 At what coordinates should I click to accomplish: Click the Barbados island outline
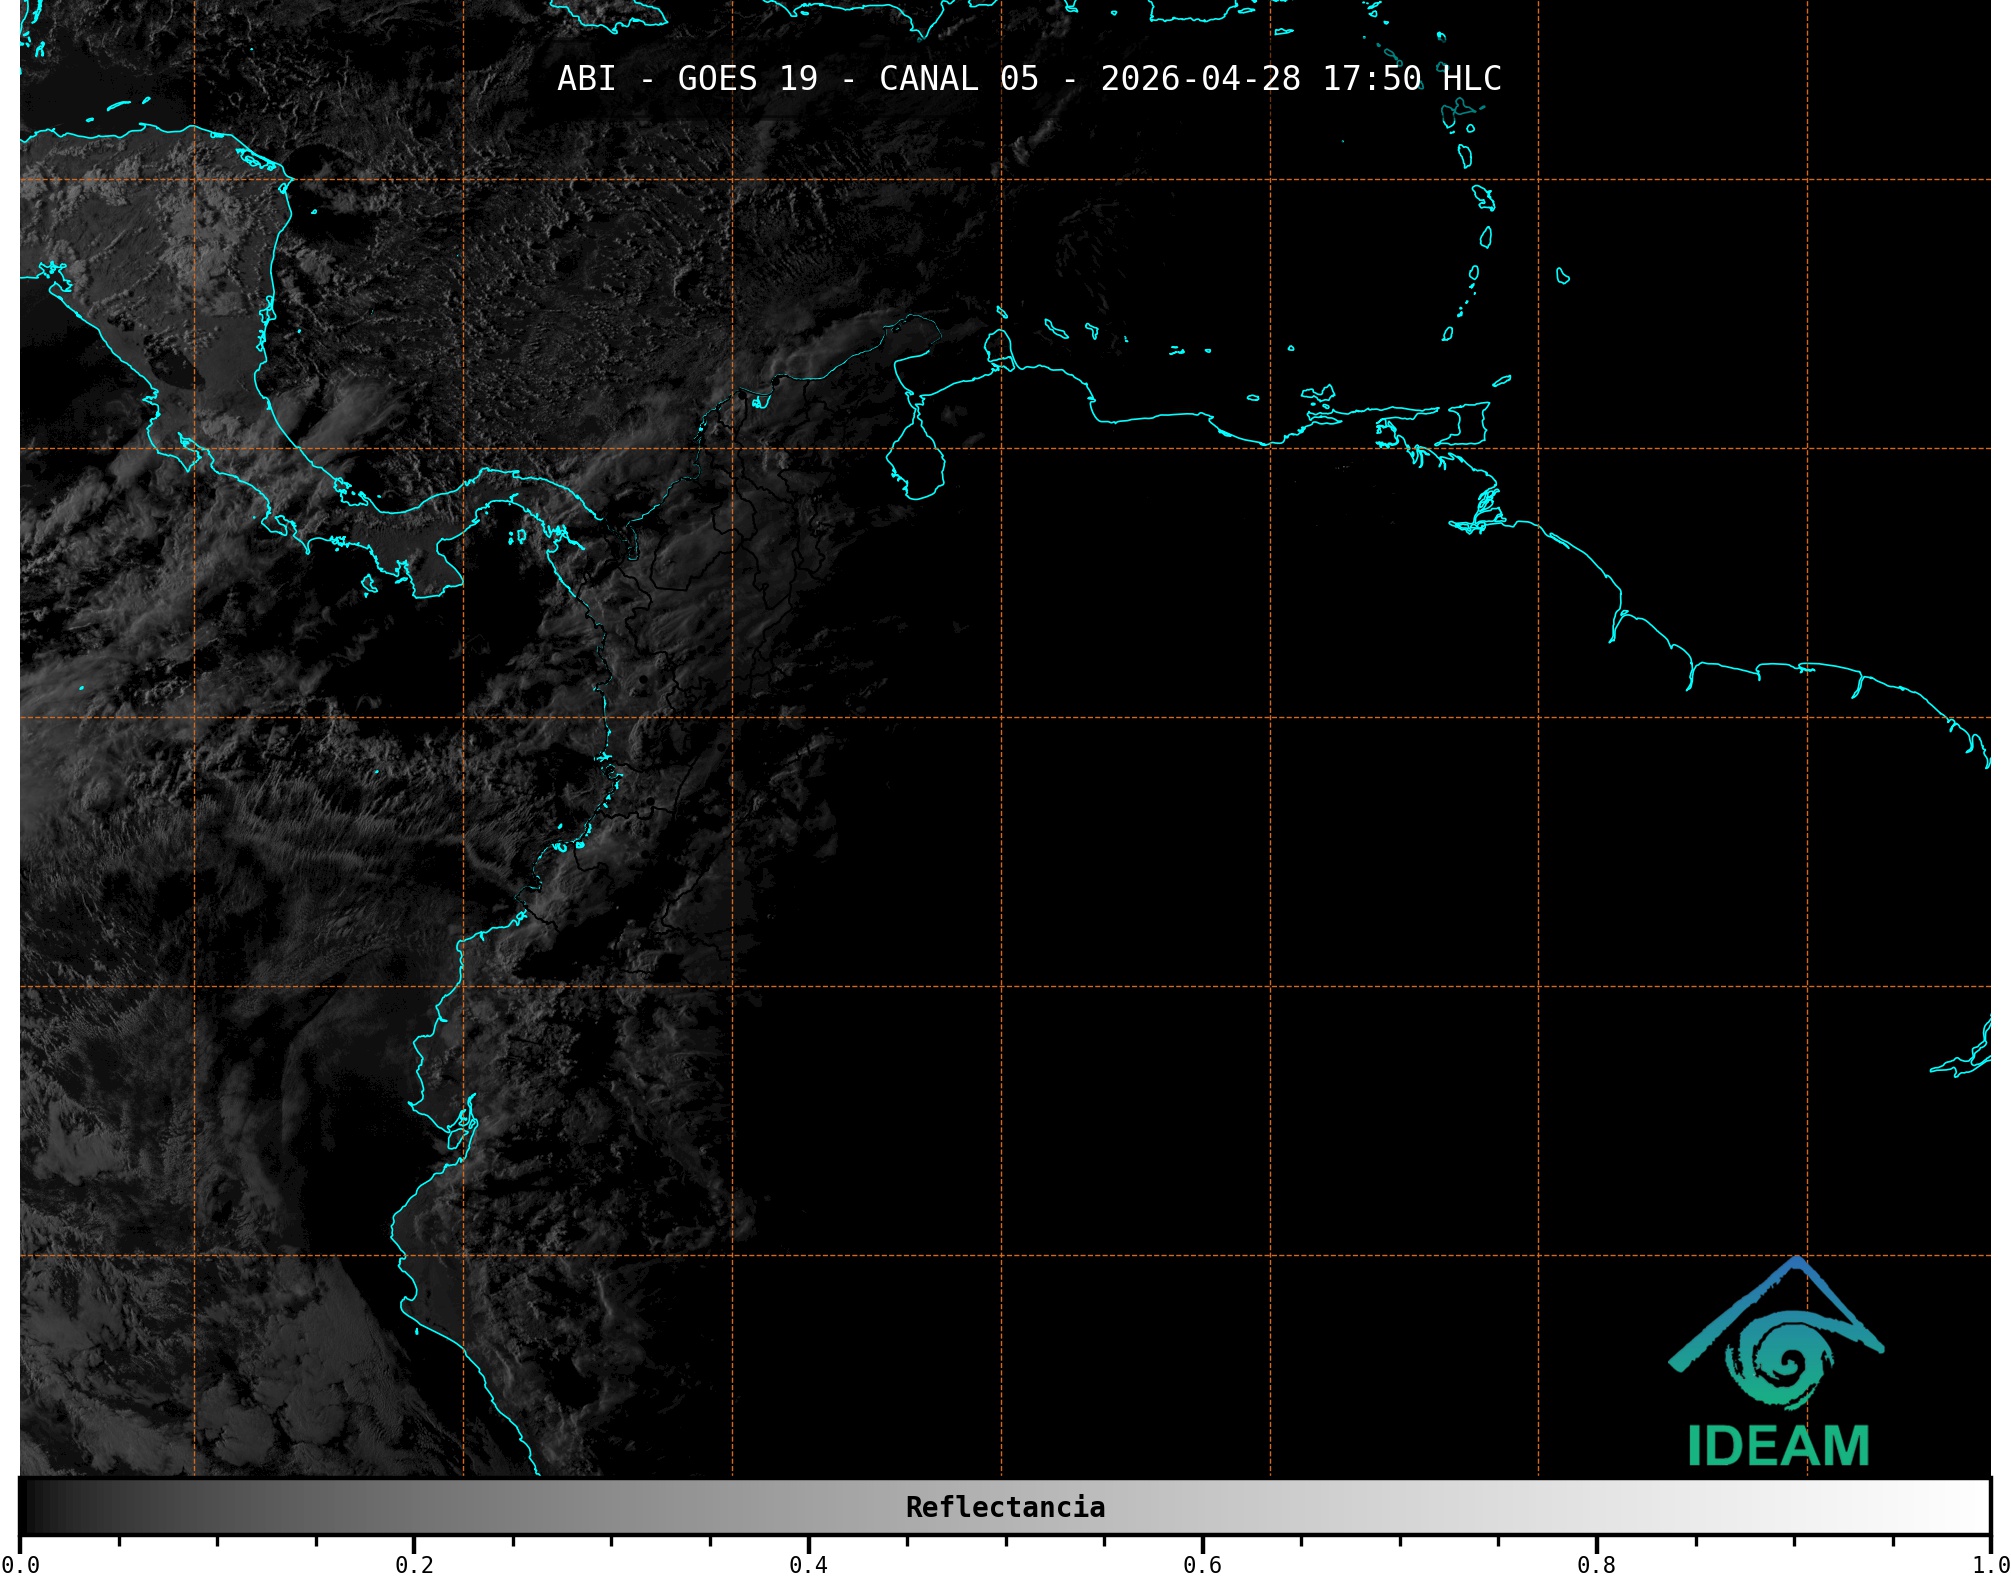[1562, 276]
